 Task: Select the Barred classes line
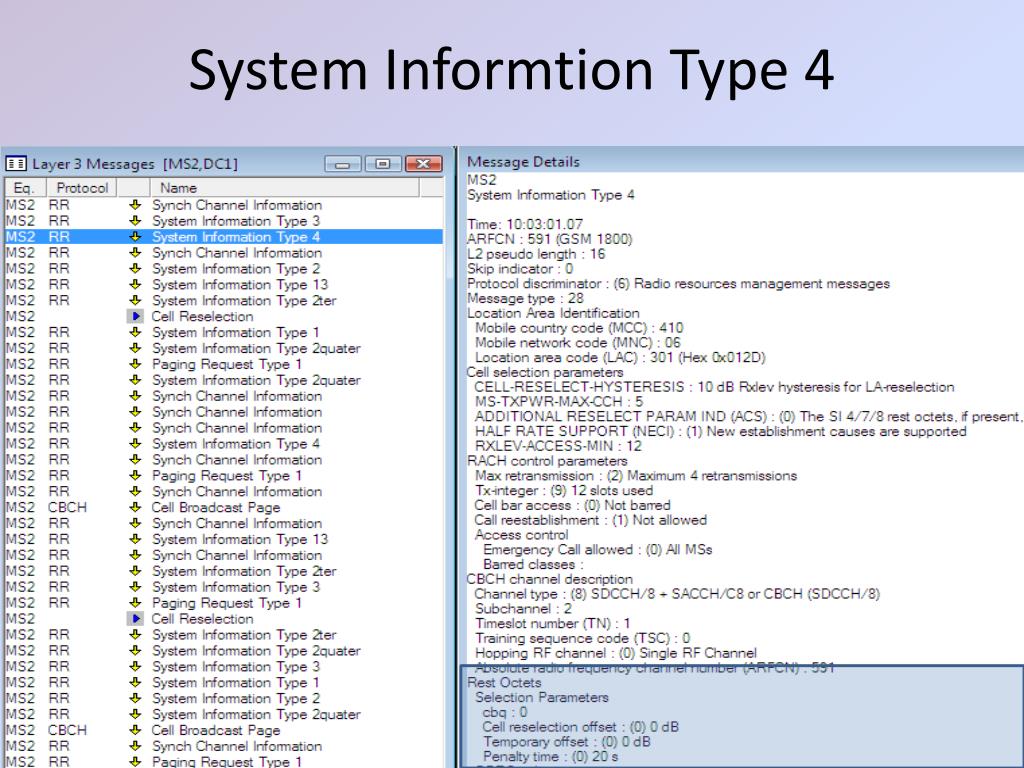533,564
